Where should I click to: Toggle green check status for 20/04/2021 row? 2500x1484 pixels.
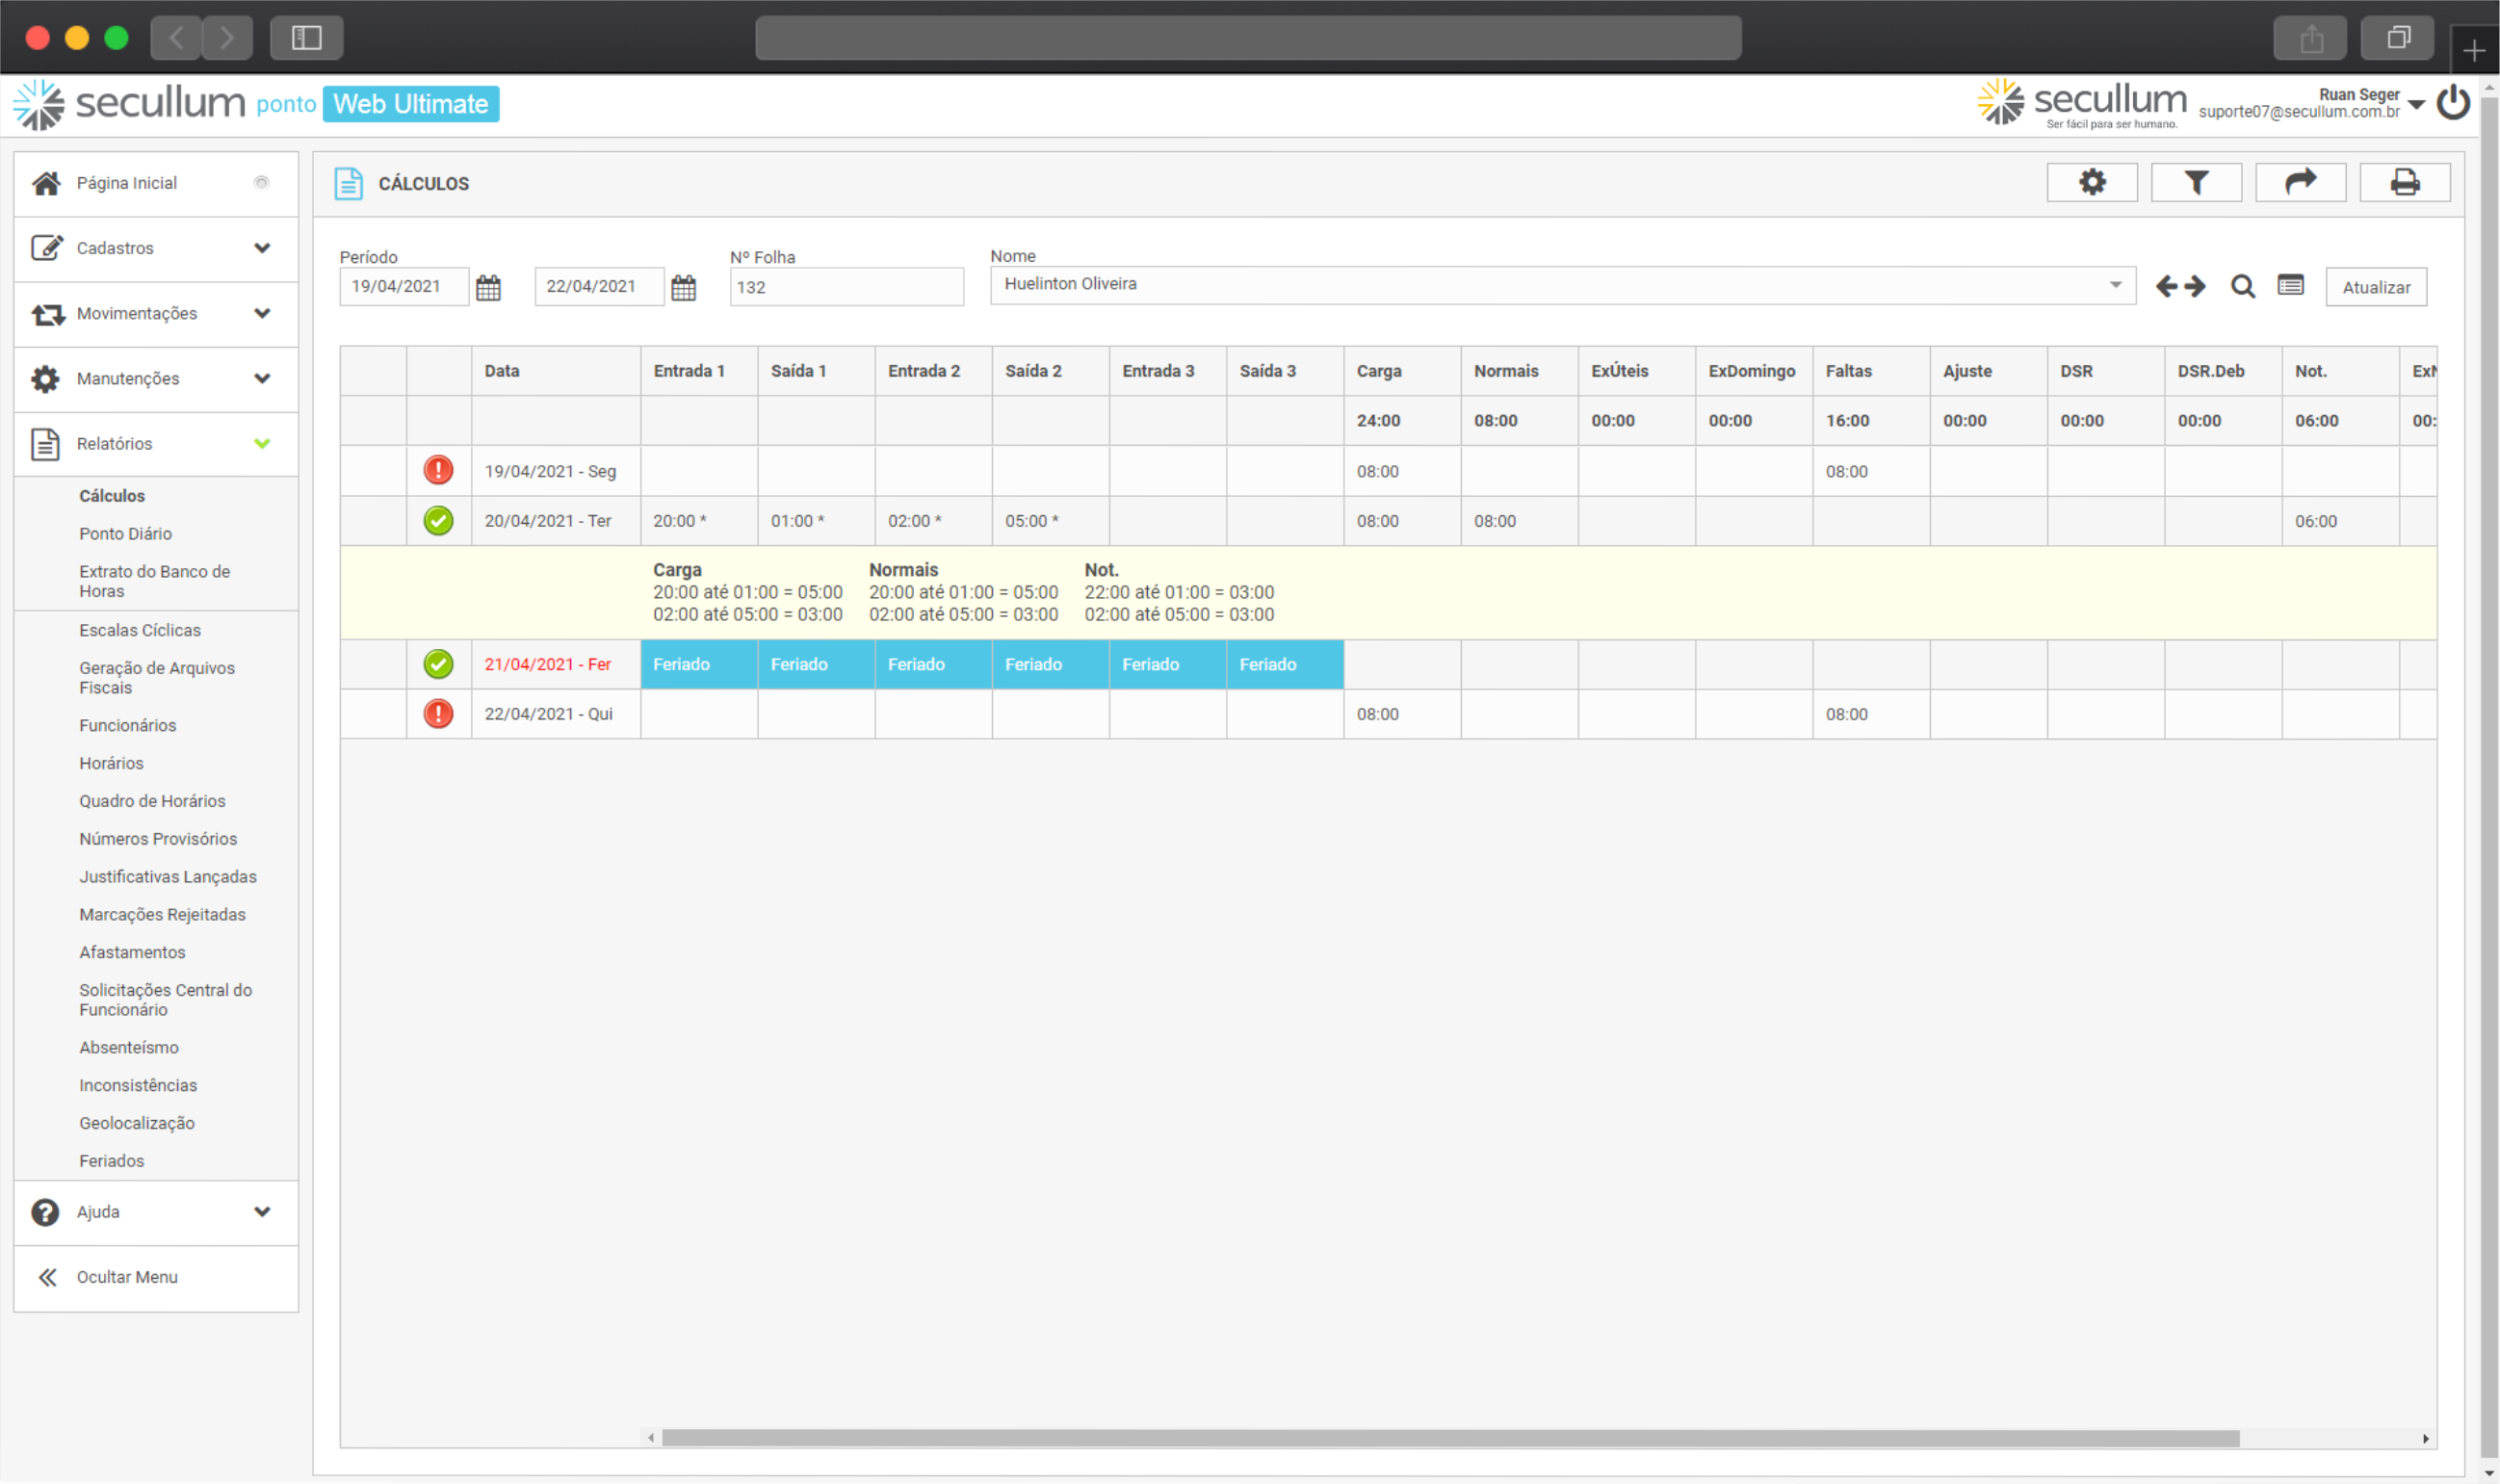pyautogui.click(x=438, y=521)
